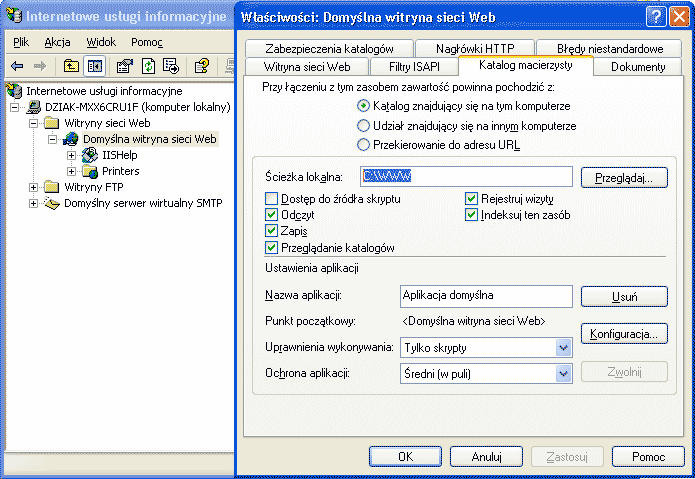Click the Witryny sieci Web folder icon
The width and height of the screenshot is (695, 479).
point(52,123)
